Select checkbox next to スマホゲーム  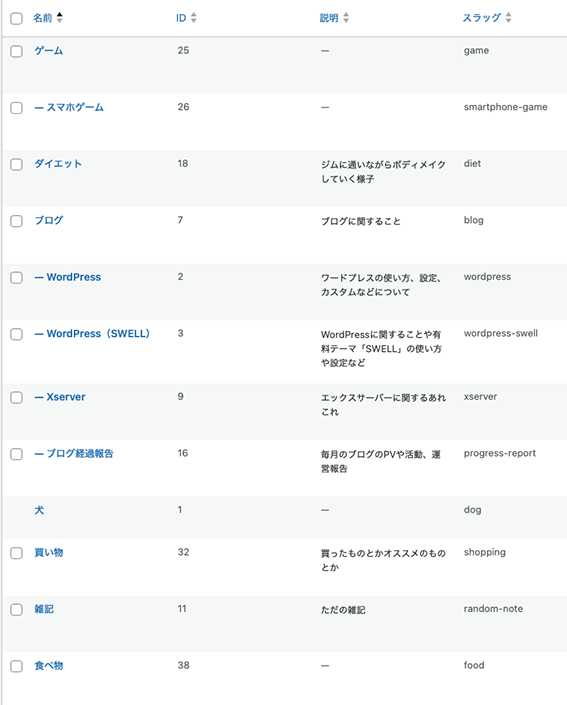coord(17,107)
